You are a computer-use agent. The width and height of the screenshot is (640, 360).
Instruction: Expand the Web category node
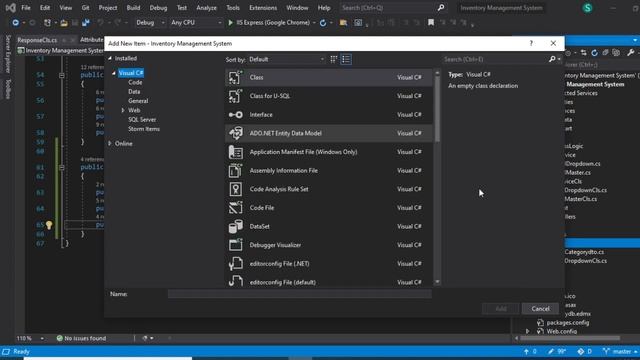point(123,110)
